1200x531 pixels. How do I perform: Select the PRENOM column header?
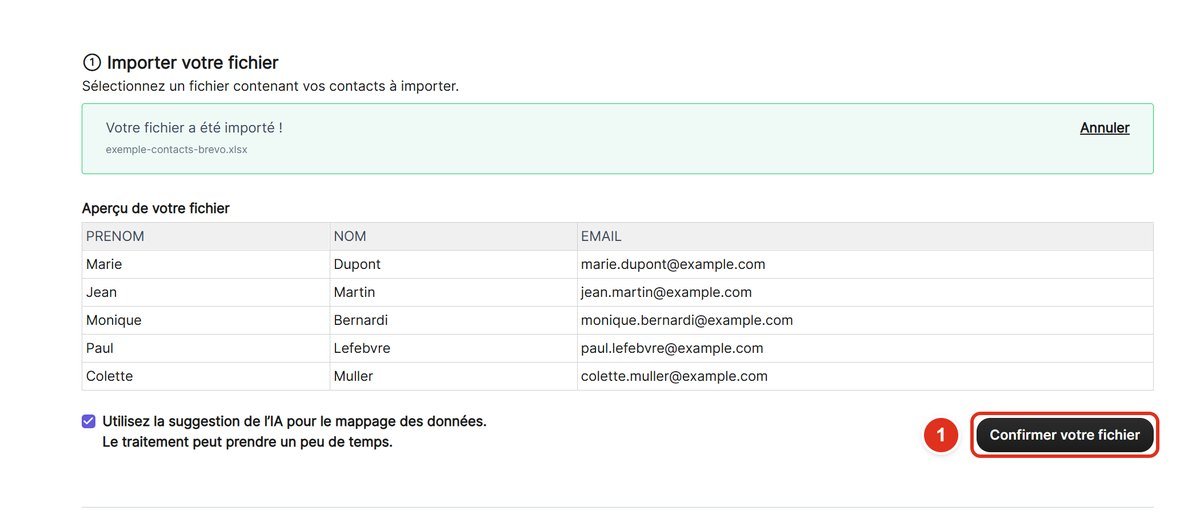point(206,237)
